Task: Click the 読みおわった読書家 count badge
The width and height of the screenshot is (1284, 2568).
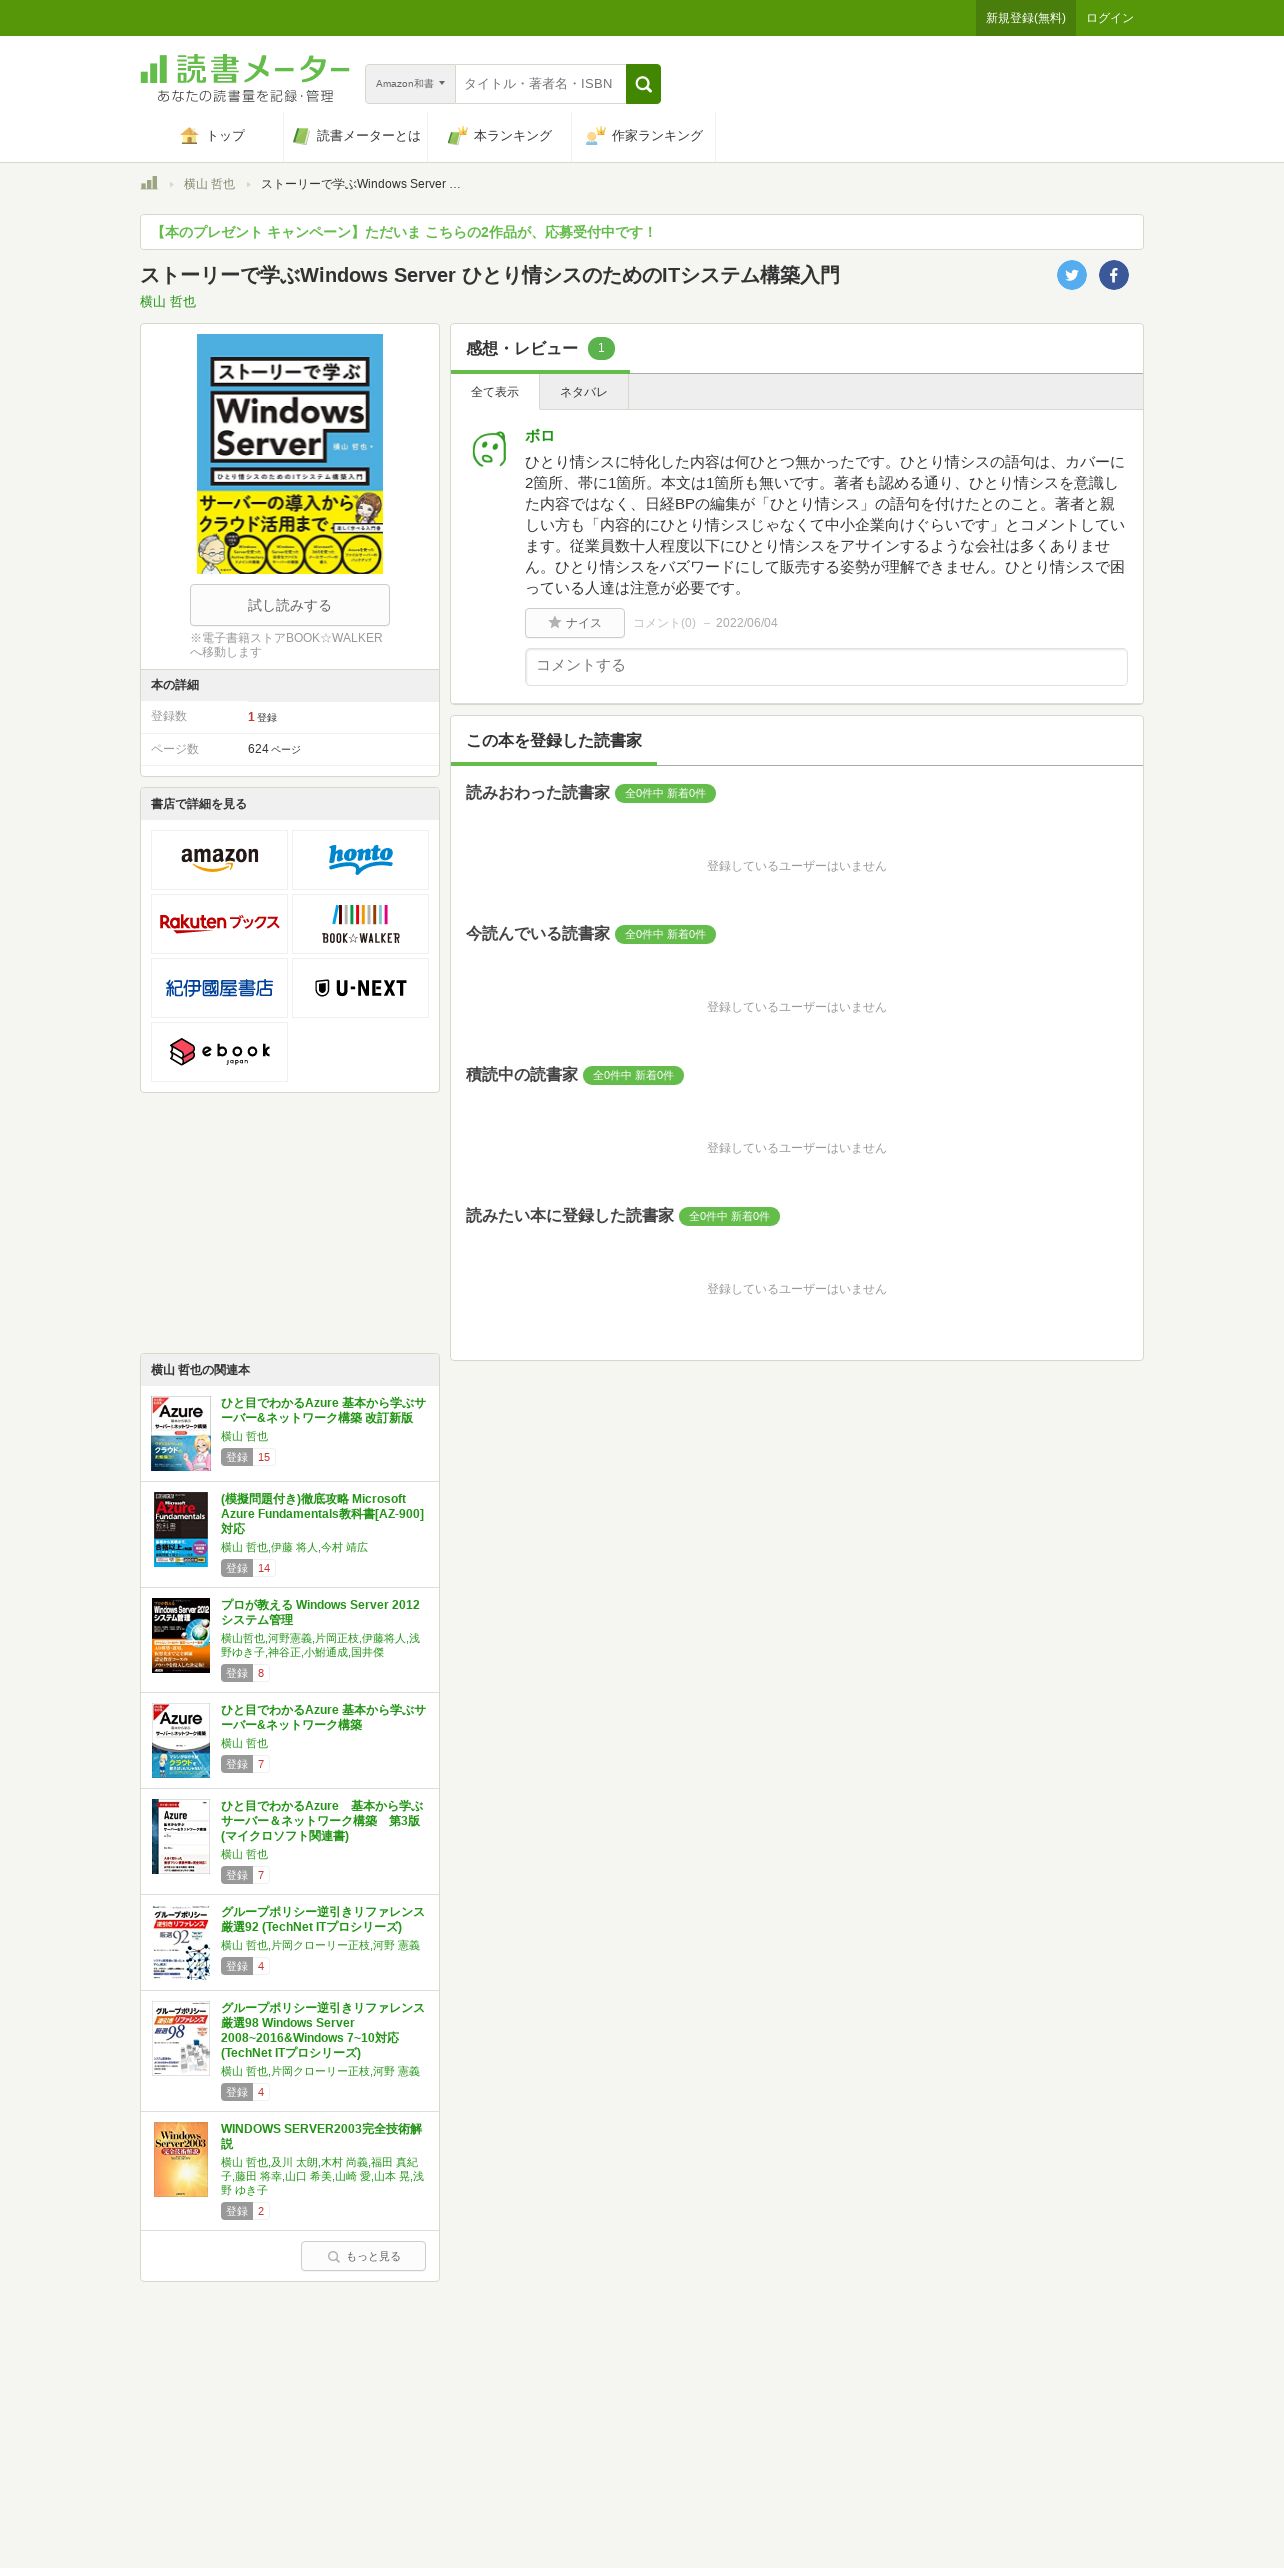Action: 665,794
